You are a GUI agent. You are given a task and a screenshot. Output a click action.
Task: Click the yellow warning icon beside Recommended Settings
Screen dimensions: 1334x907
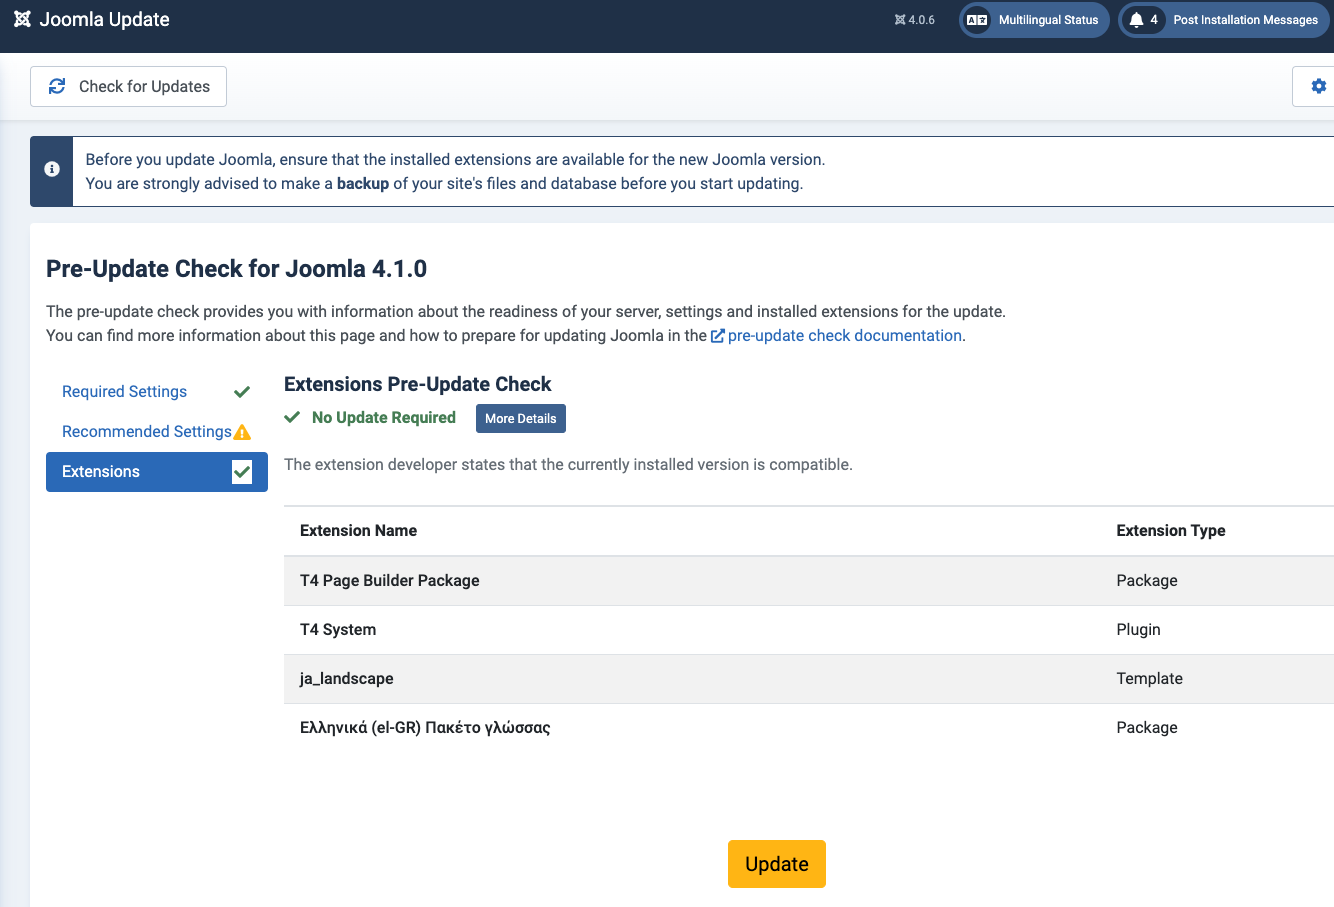click(242, 432)
